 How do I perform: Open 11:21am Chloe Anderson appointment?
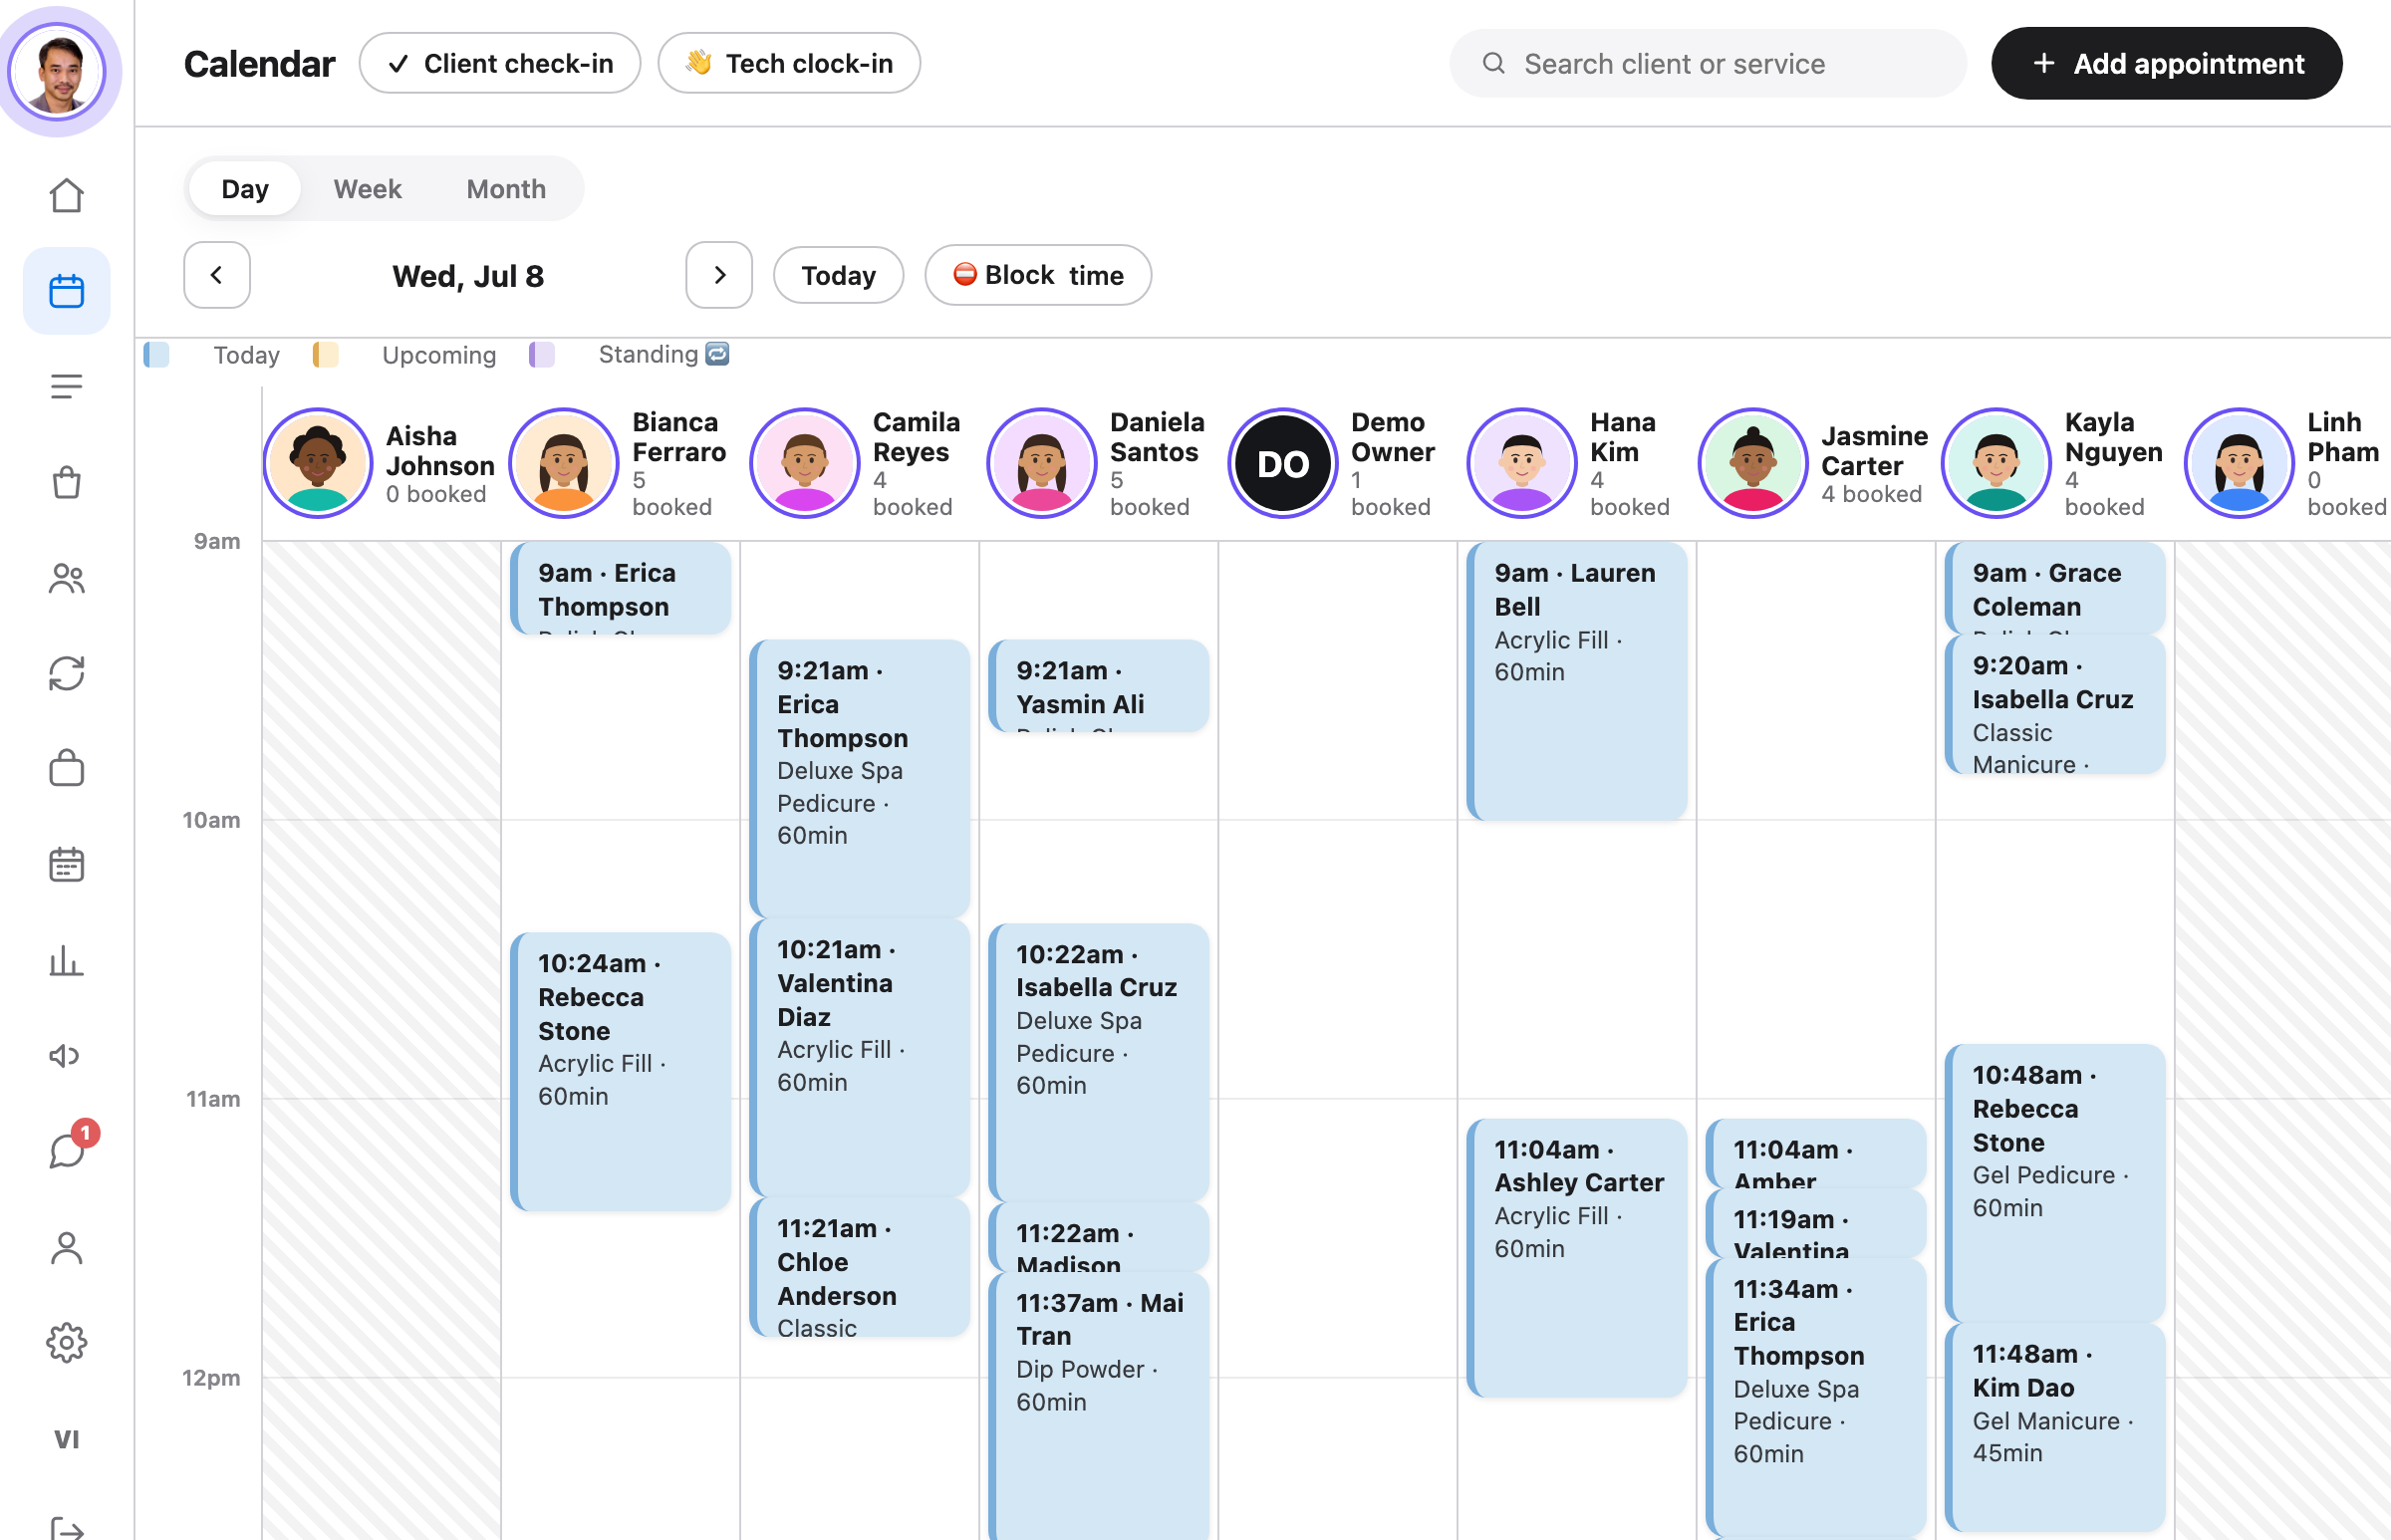click(x=860, y=1268)
